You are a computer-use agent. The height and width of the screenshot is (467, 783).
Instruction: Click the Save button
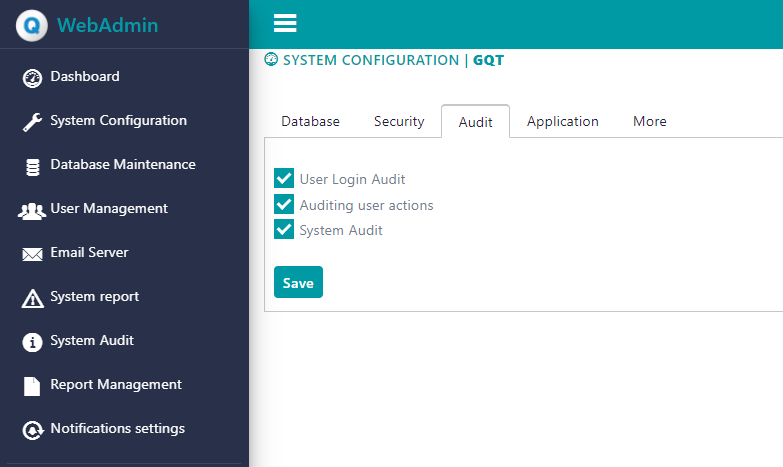[x=298, y=282]
